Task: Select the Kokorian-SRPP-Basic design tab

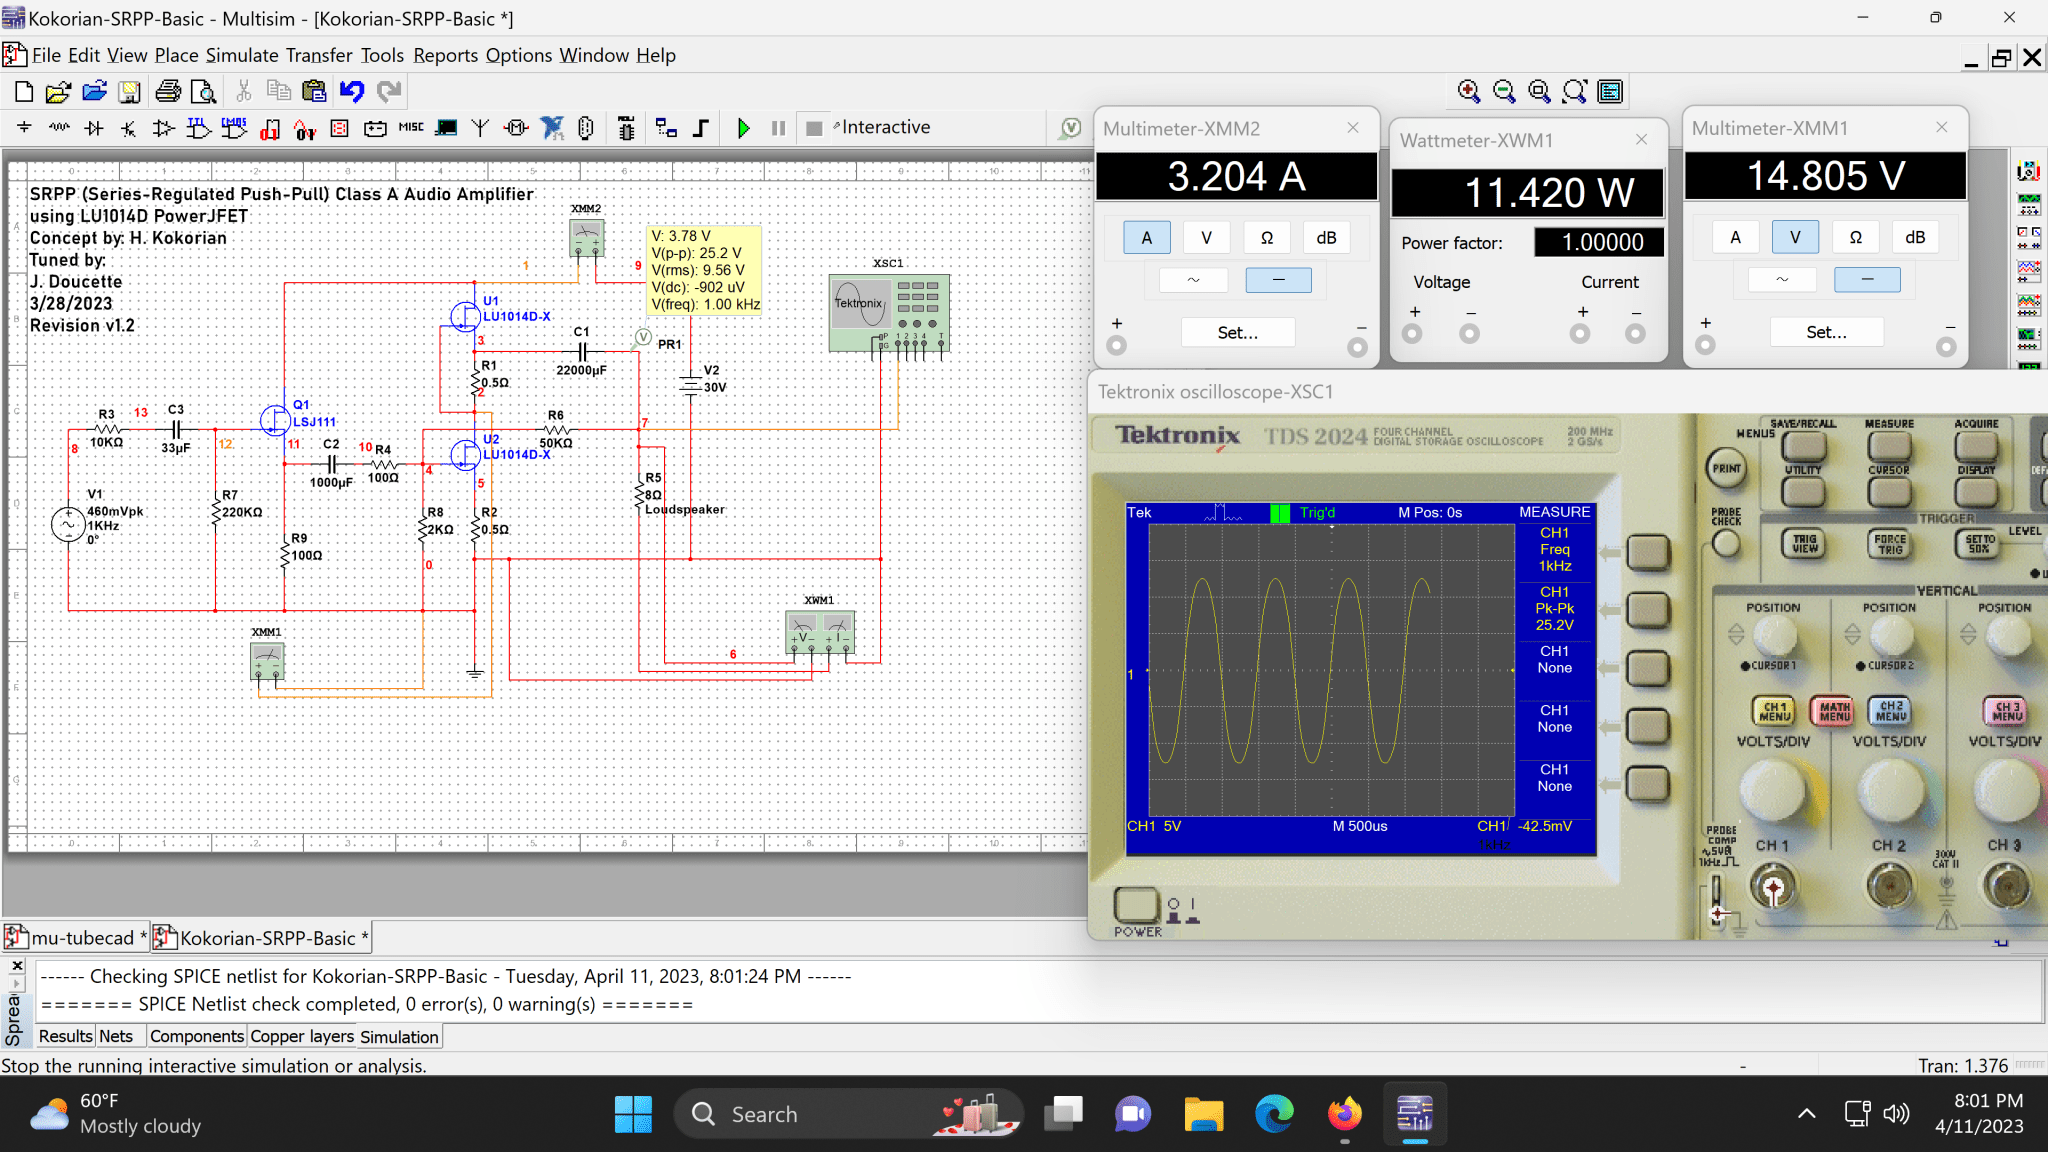Action: click(262, 938)
